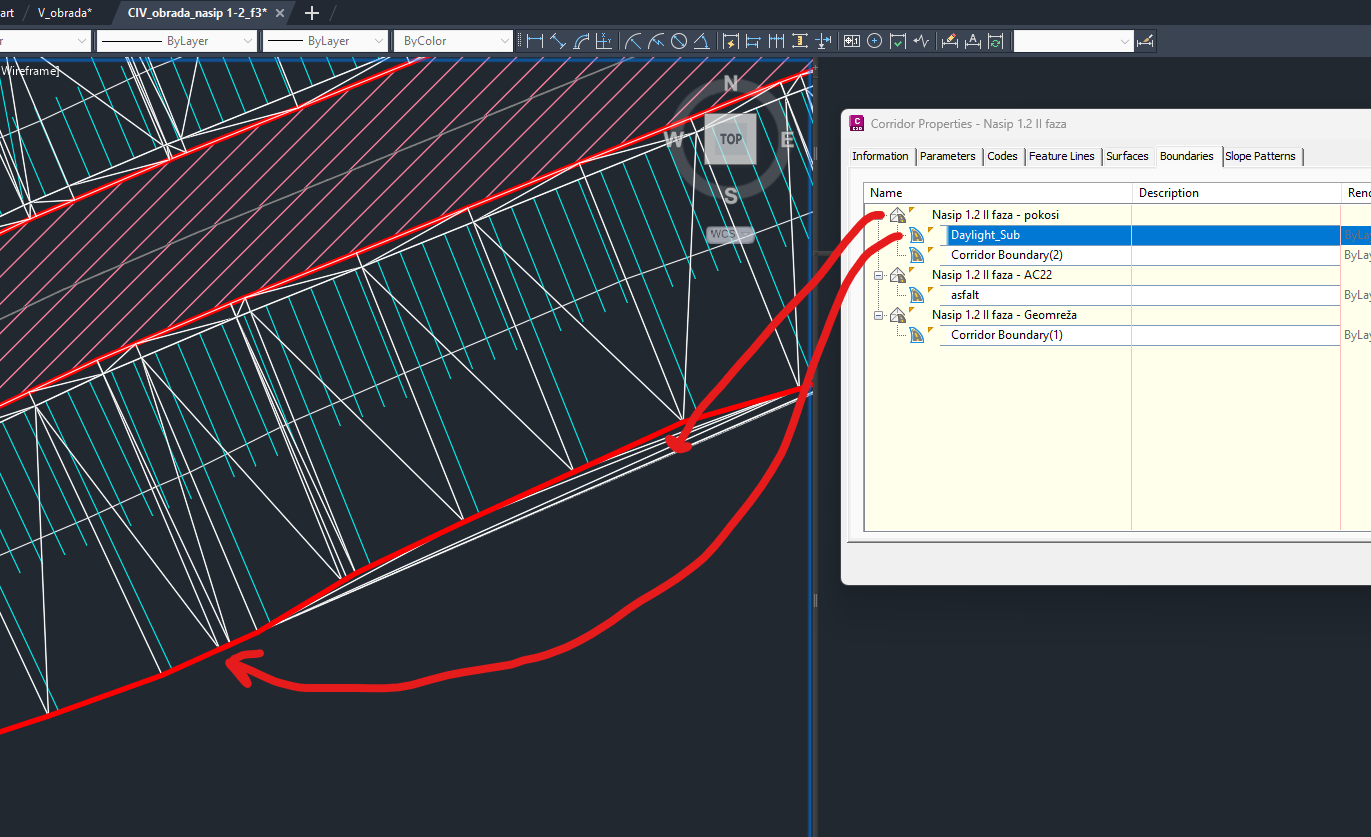1371x837 pixels.
Task: Select the Angular dimension tool
Action: coord(702,41)
